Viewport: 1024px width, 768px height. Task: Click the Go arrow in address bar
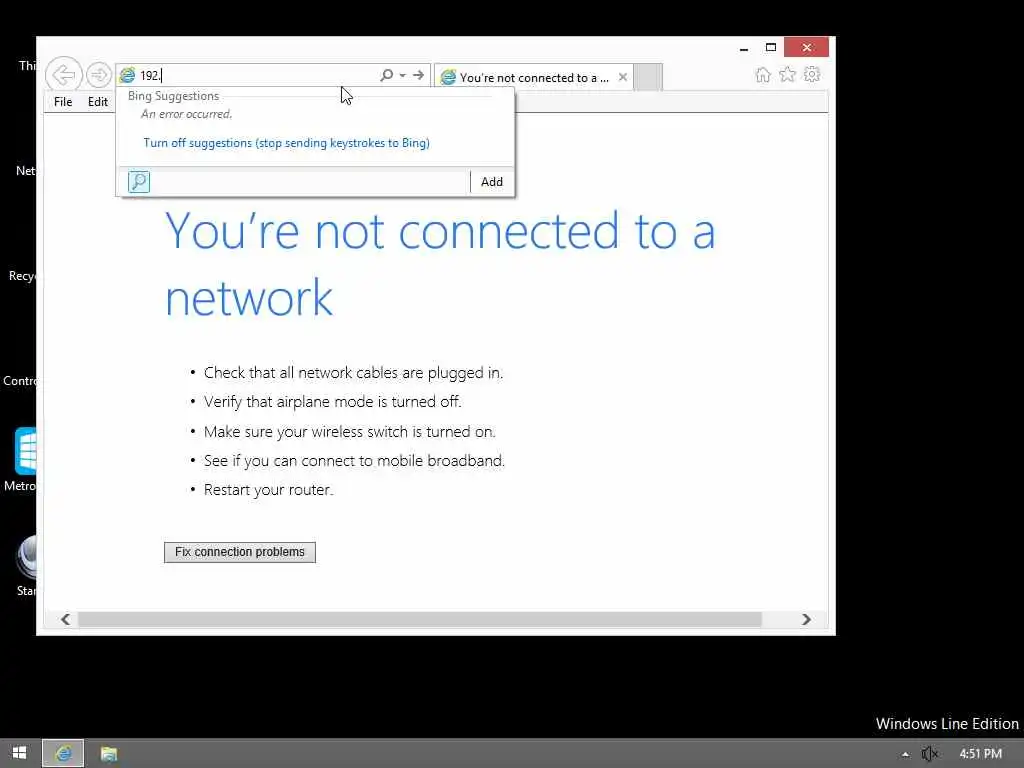click(419, 75)
